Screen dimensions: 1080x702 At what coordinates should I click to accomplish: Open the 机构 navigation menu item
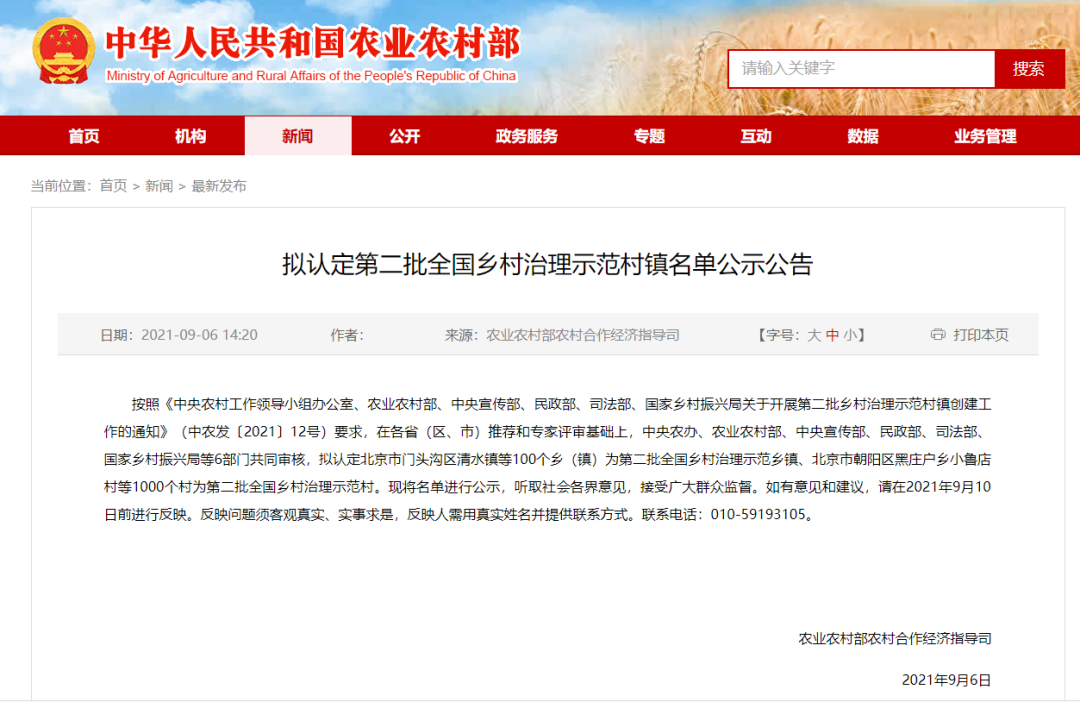191,136
